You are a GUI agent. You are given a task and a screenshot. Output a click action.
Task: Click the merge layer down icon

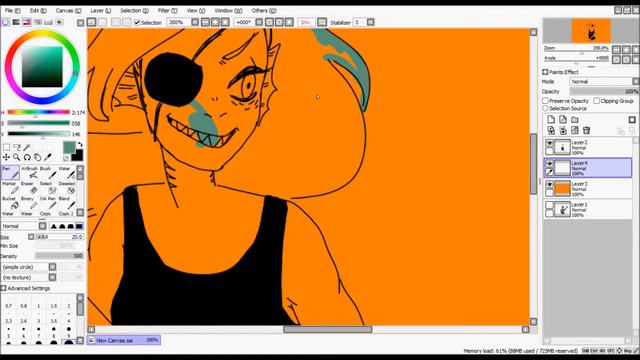[x=563, y=130]
